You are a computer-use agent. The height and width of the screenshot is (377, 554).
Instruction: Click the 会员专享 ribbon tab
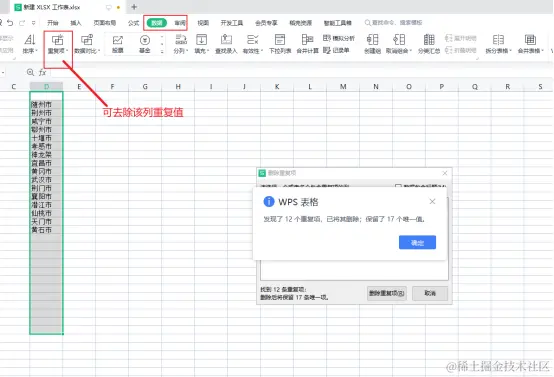pos(266,23)
